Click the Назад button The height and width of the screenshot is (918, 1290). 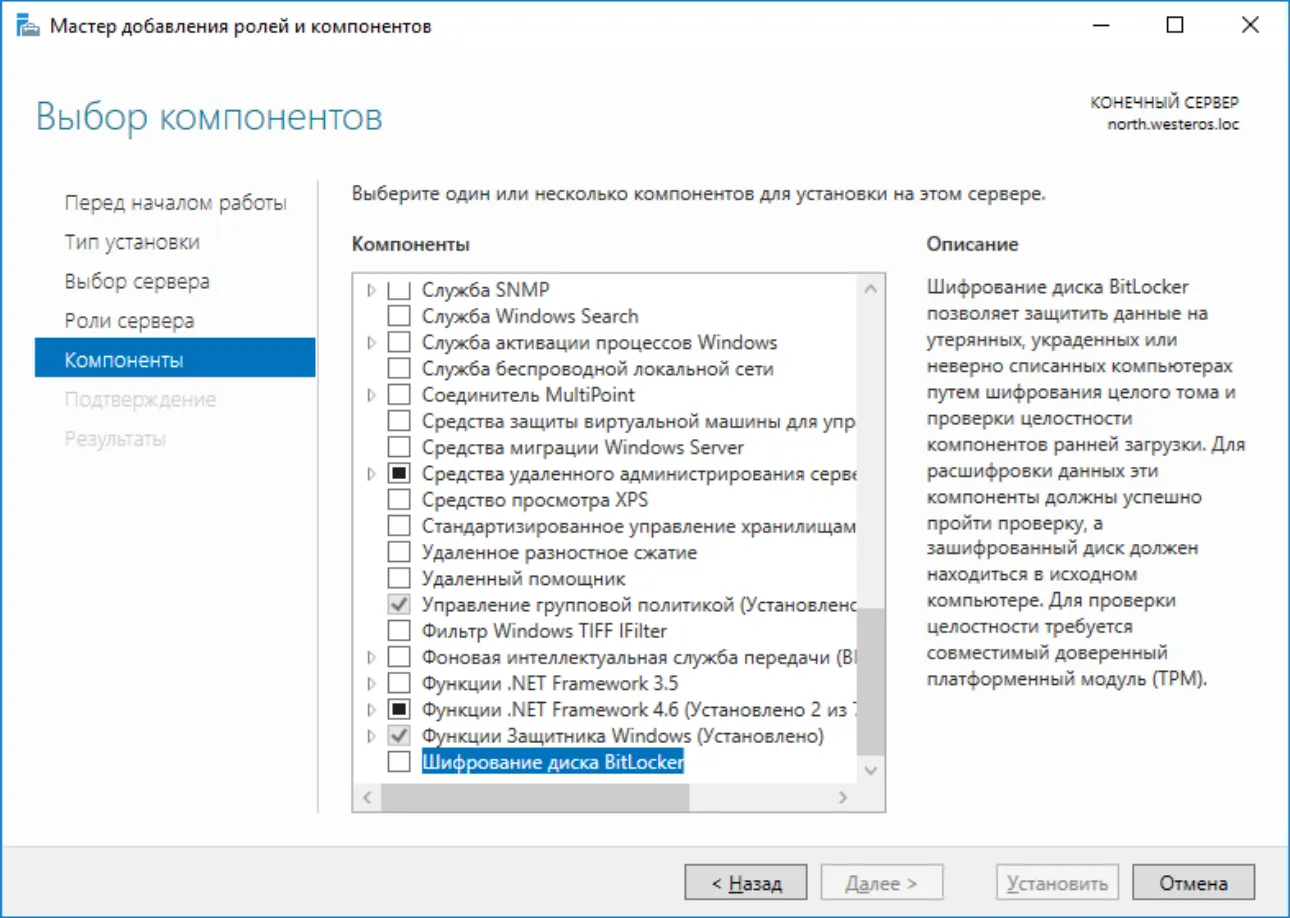coord(745,883)
